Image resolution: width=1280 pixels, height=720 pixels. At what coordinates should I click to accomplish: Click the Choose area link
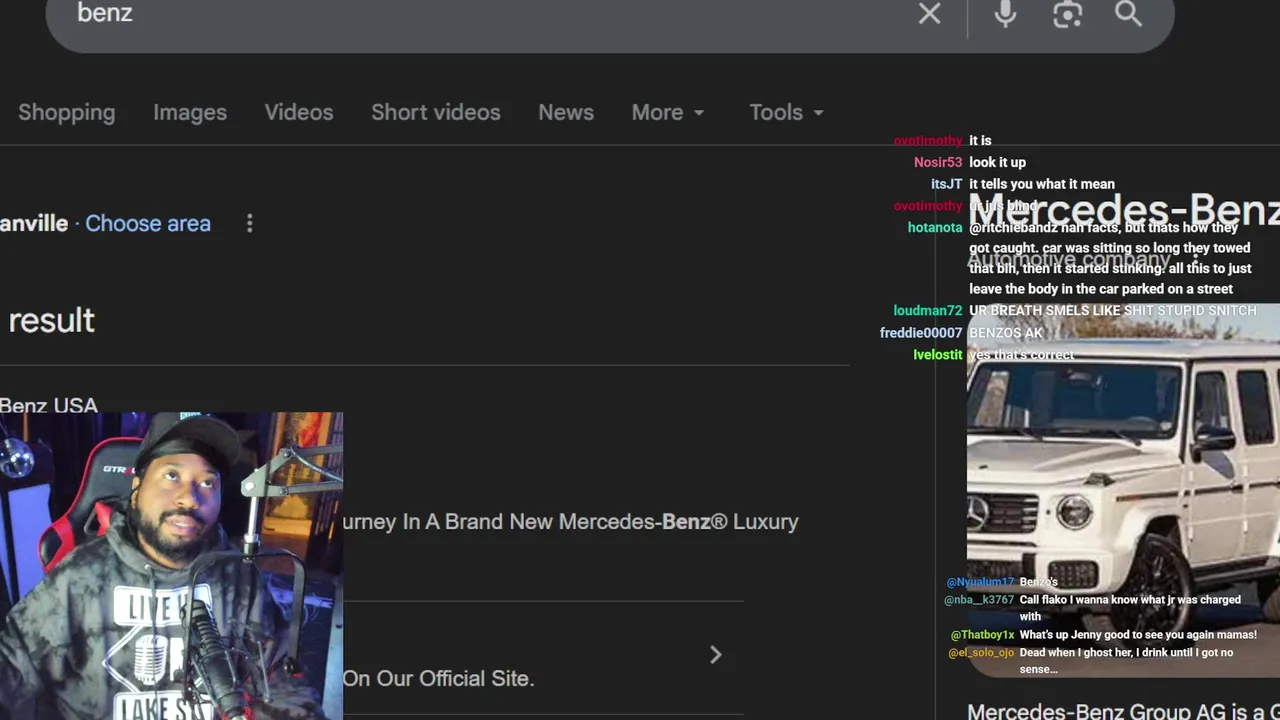coord(148,223)
